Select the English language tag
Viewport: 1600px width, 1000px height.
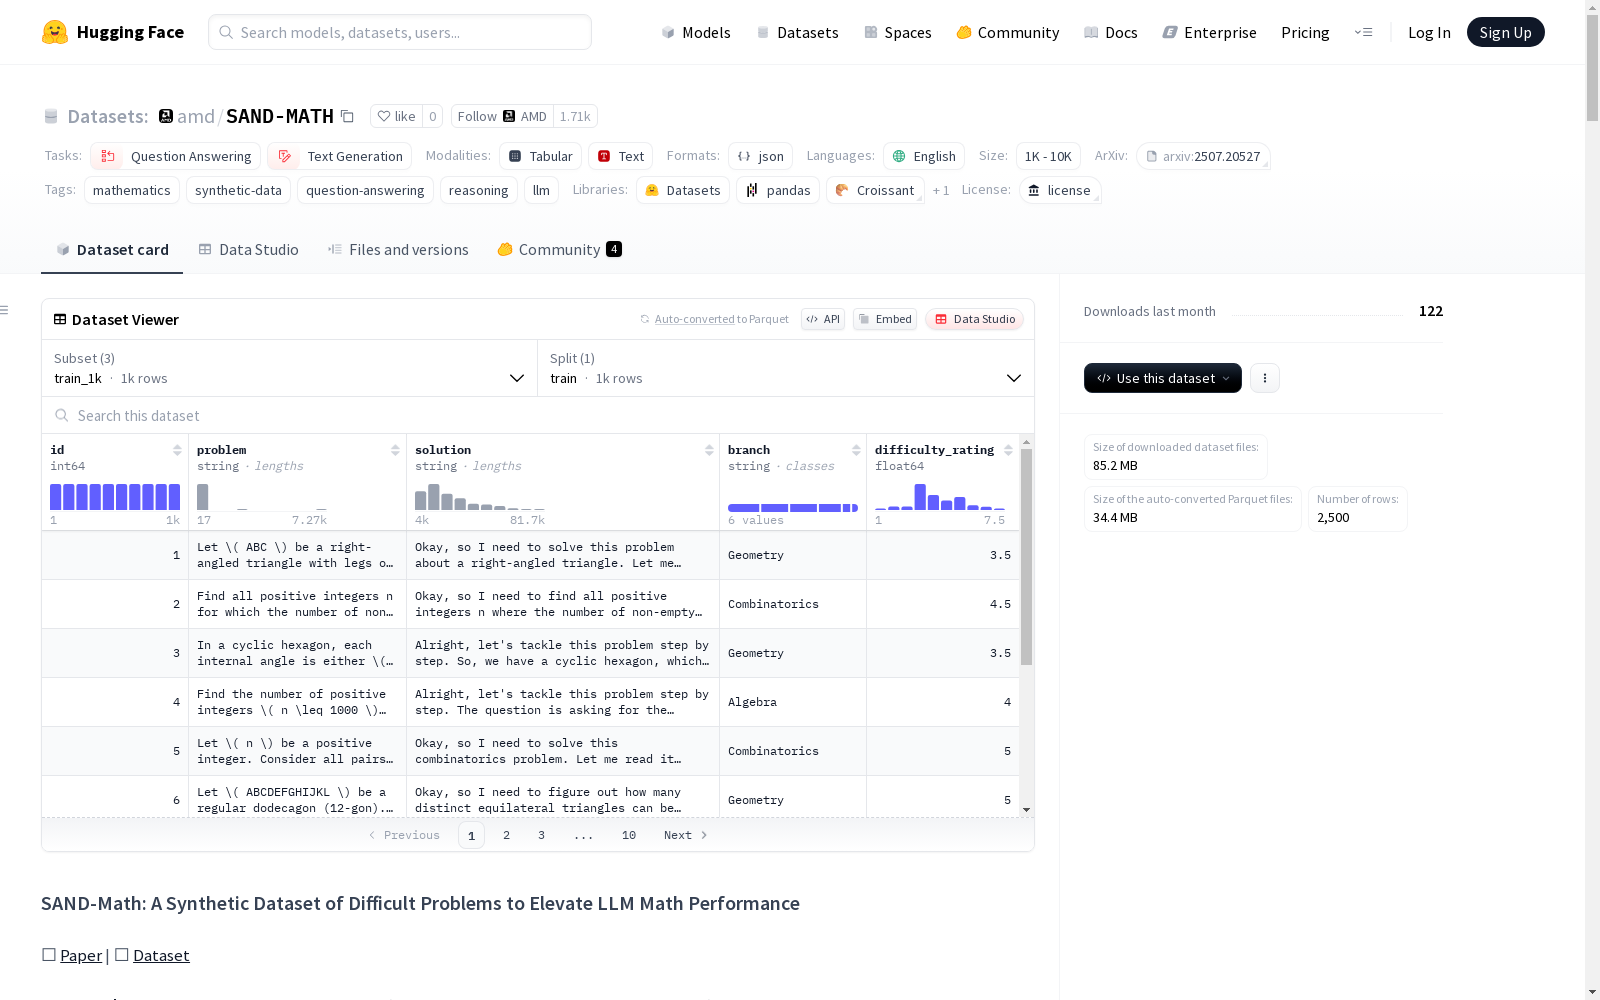[x=924, y=156]
